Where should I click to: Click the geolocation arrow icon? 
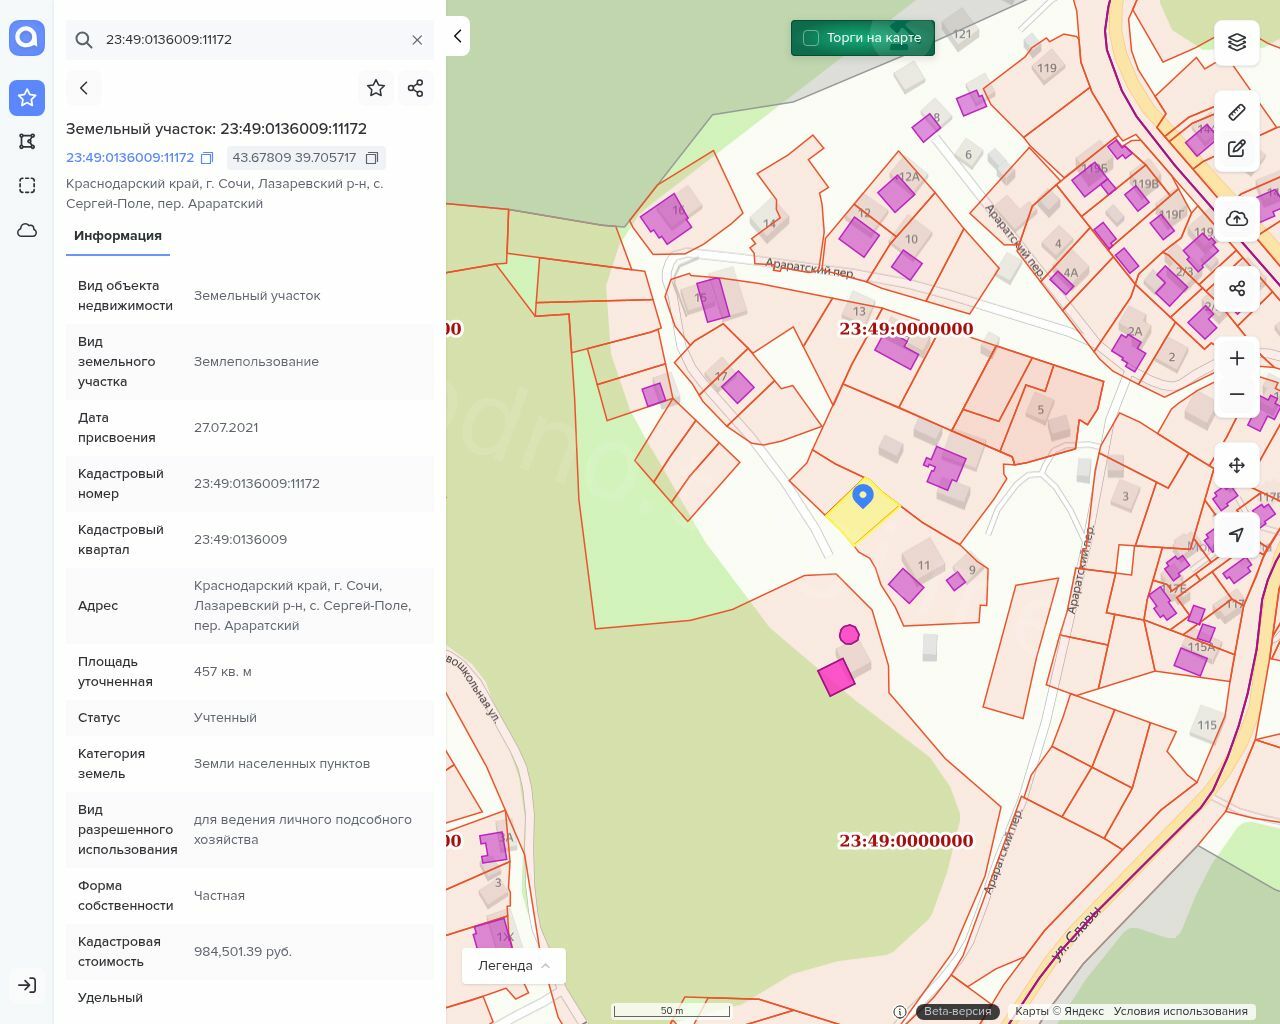(1237, 535)
